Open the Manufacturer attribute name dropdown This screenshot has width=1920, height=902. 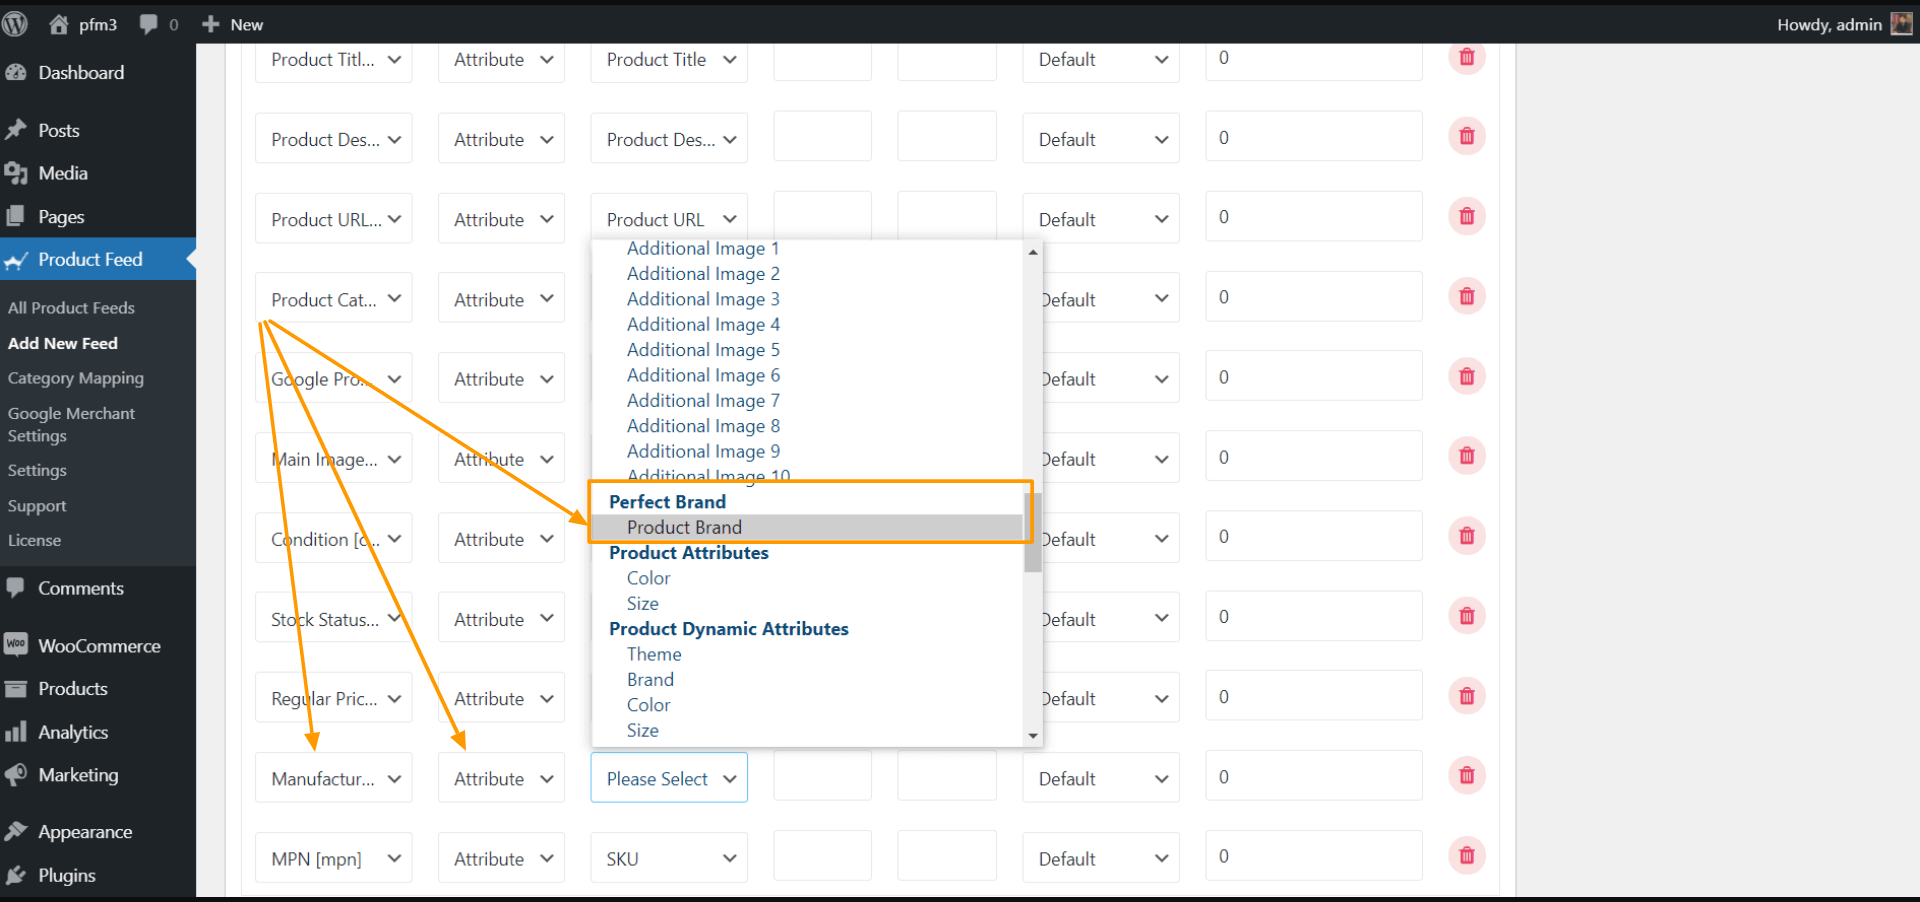[334, 778]
